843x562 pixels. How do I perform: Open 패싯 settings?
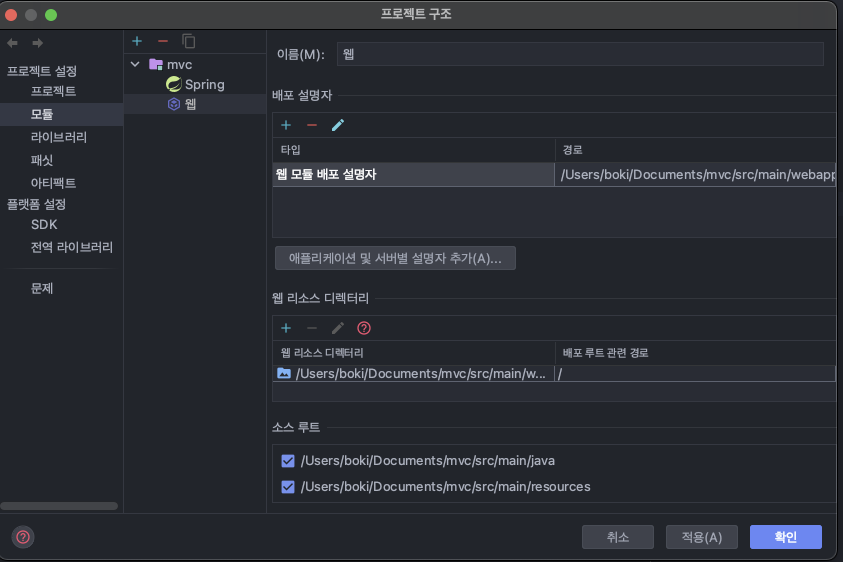click(x=42, y=160)
